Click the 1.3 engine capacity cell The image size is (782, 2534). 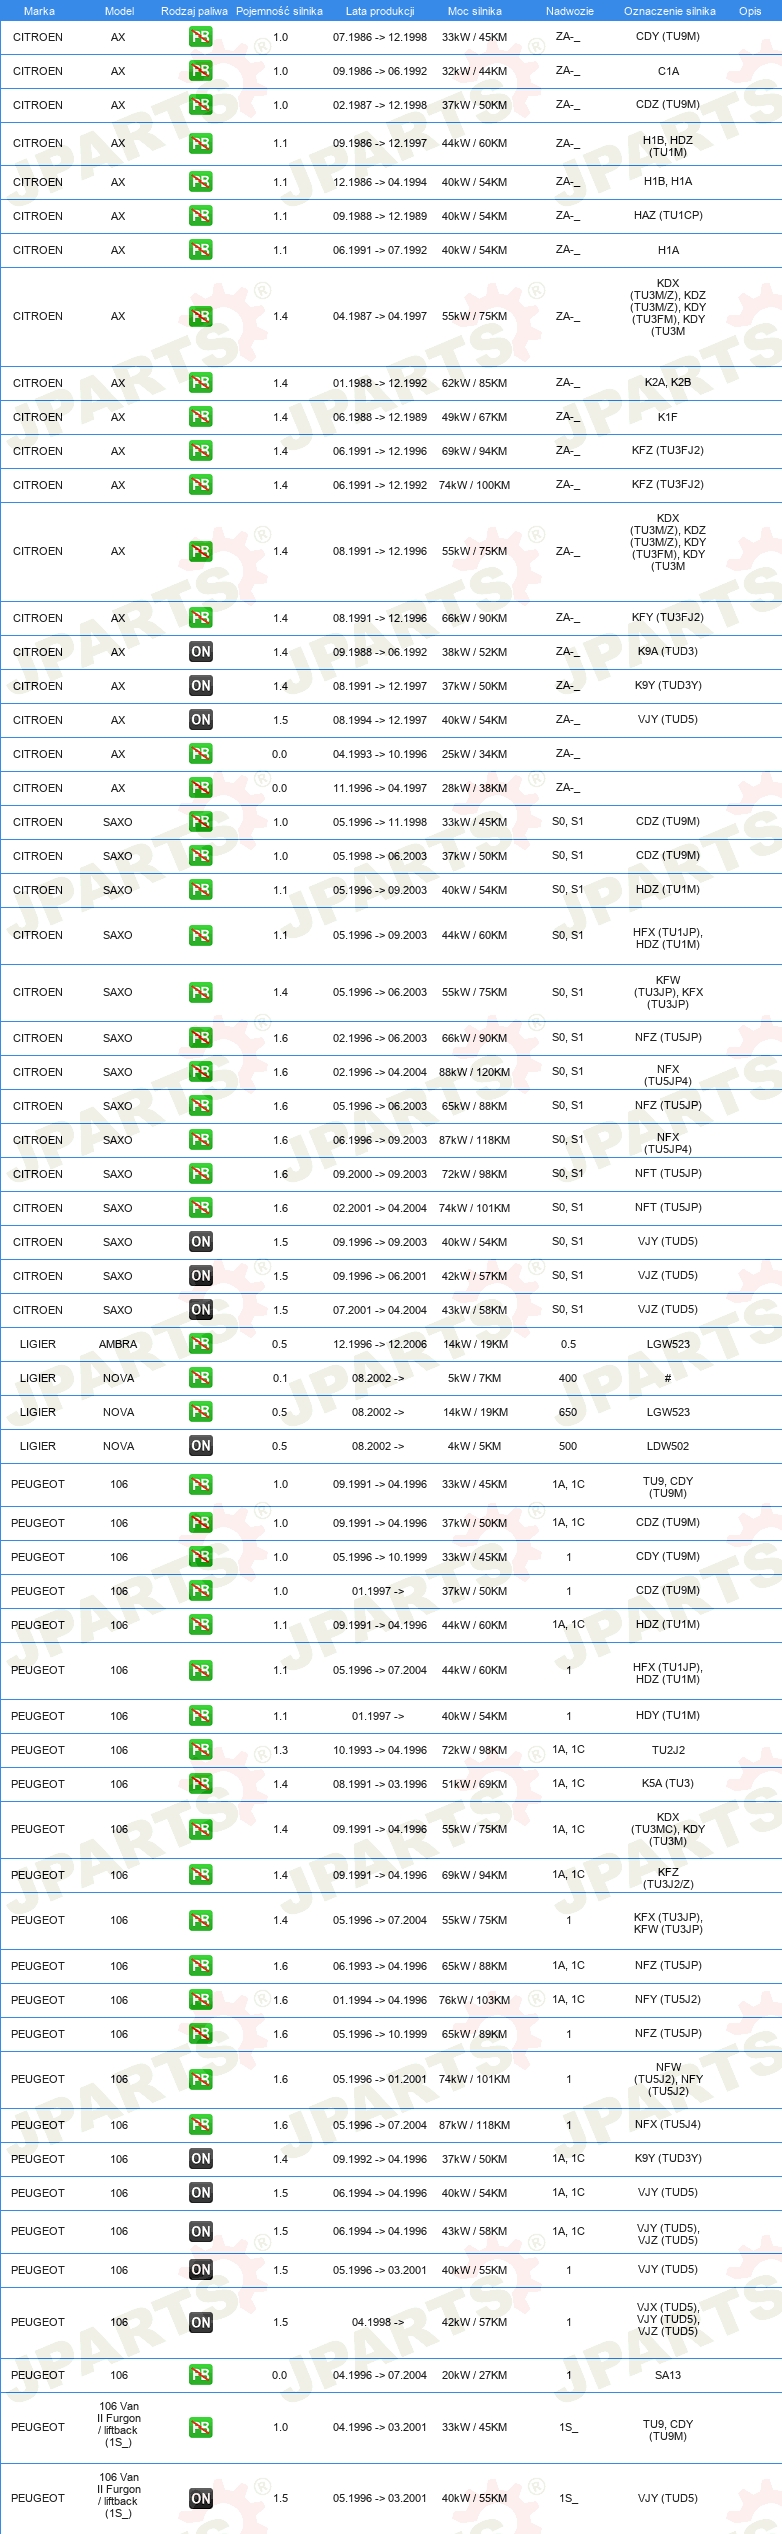click(x=280, y=1750)
